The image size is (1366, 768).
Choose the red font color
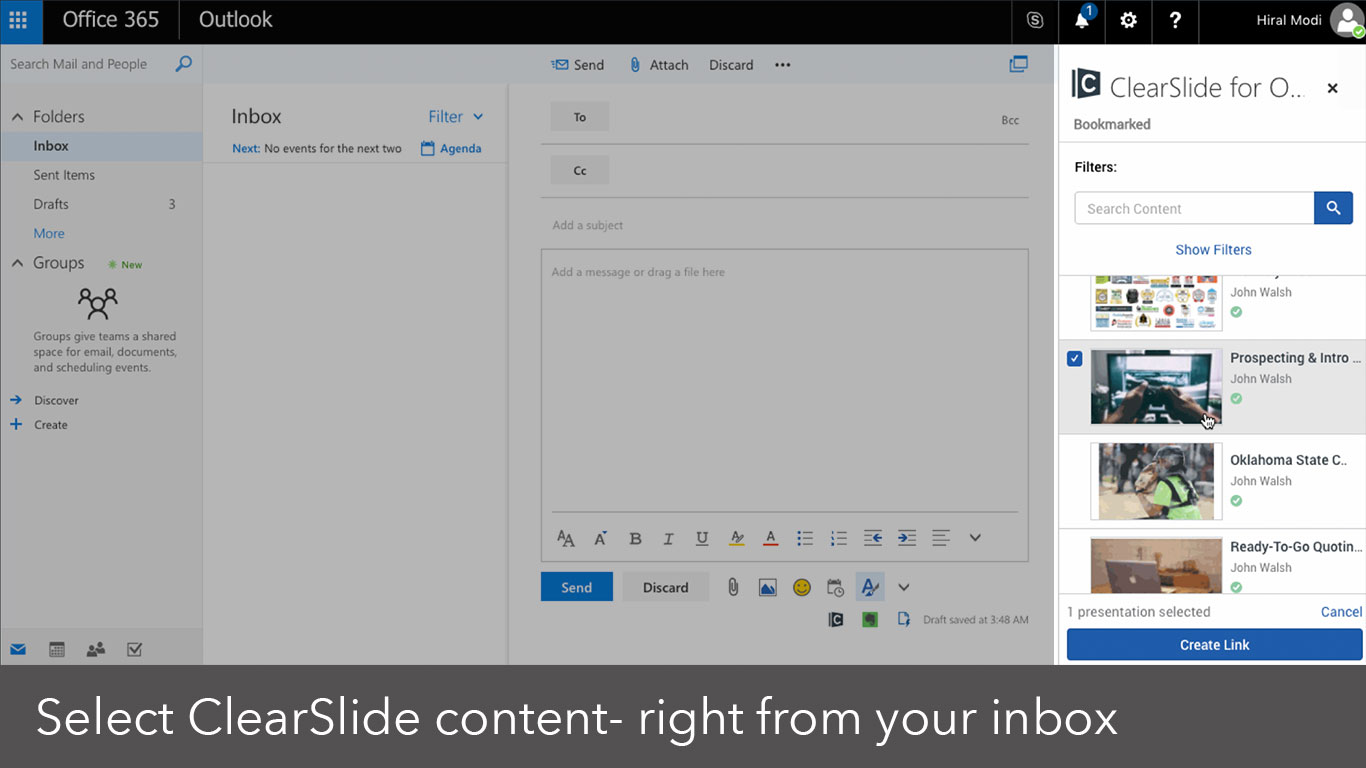771,538
